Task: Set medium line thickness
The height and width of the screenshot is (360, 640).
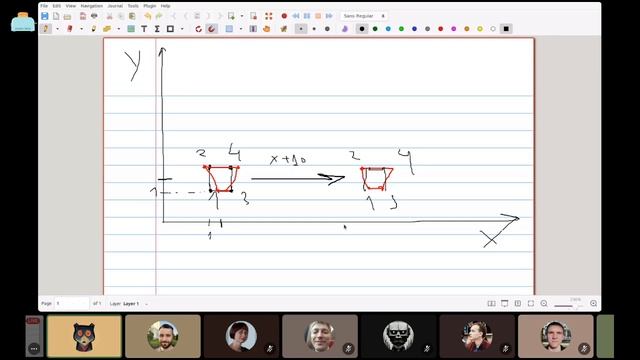Action: point(314,29)
